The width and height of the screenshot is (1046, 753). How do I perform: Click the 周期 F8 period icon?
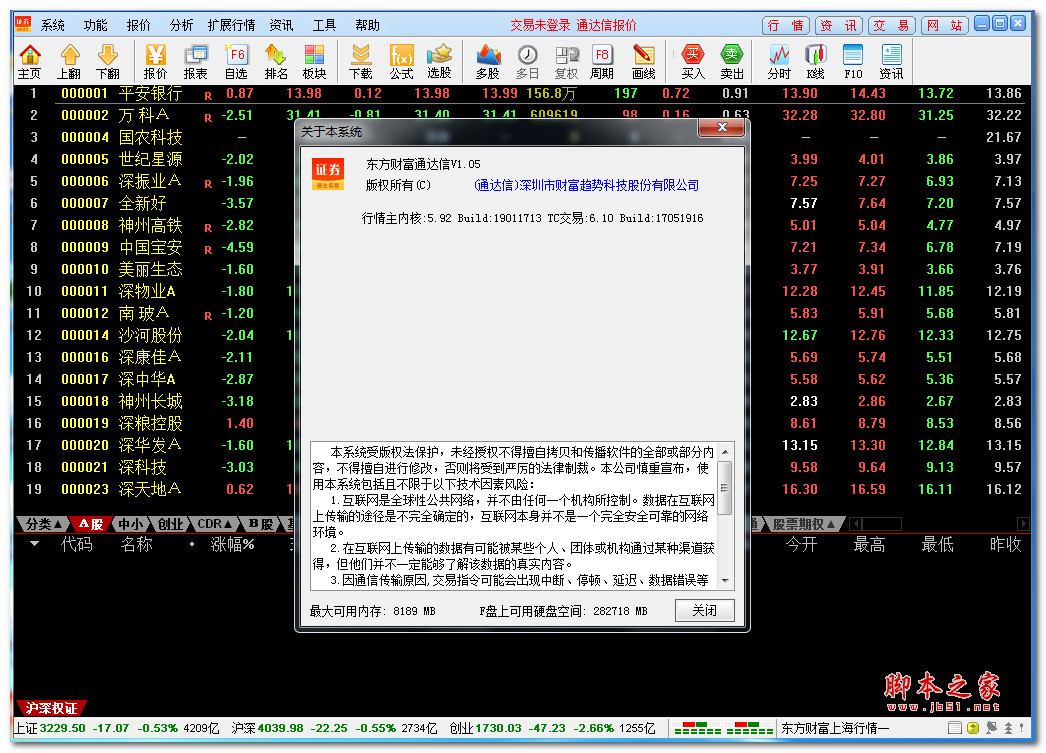[x=602, y=61]
